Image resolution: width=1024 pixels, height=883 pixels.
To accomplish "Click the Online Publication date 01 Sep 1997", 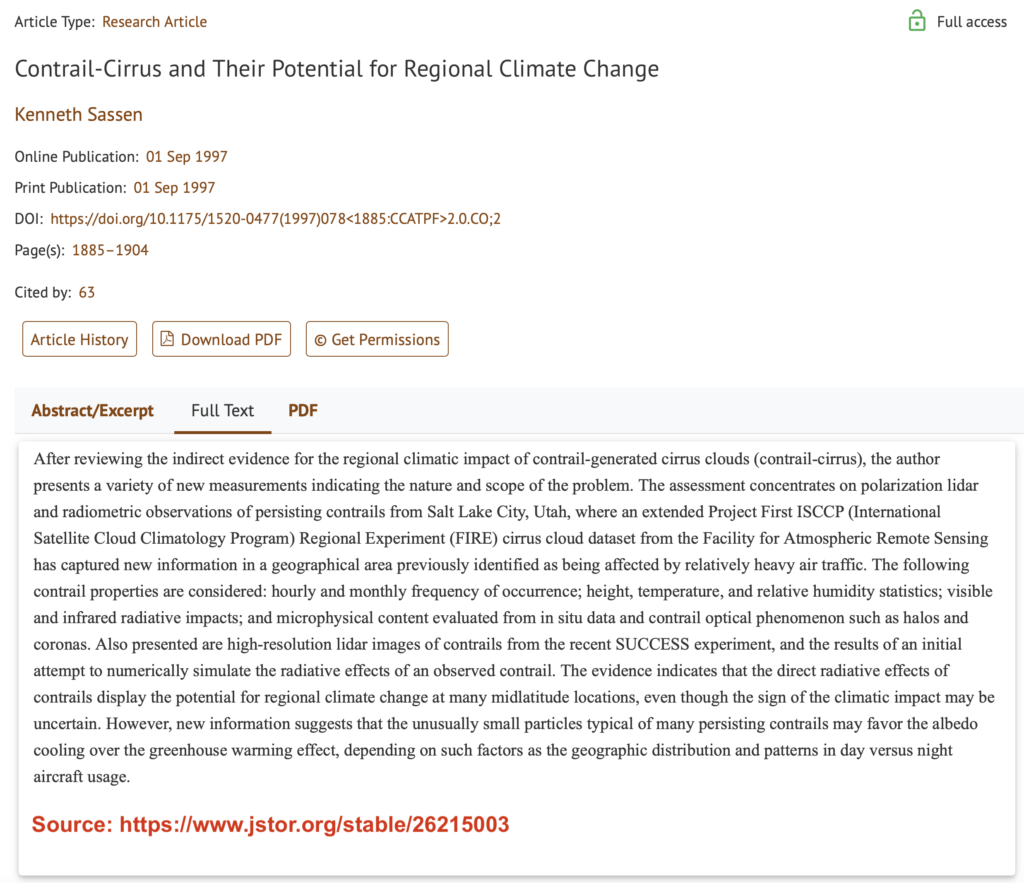I will [186, 156].
